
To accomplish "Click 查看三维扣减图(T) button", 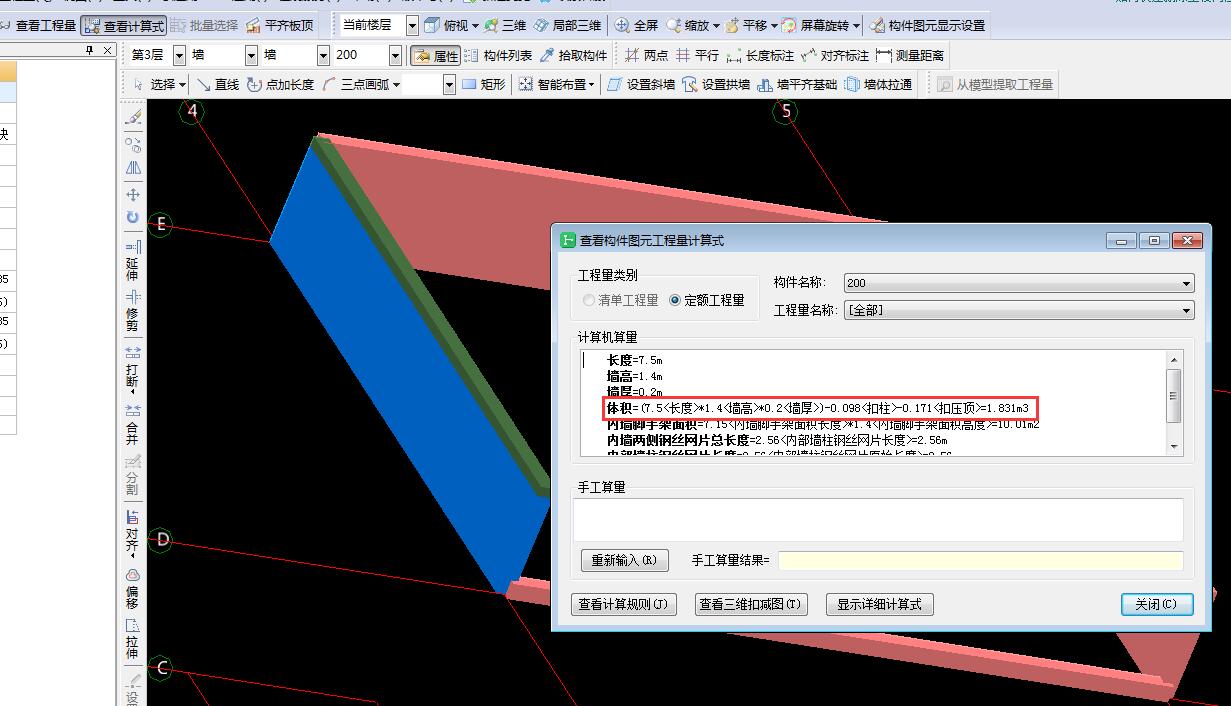I will point(751,605).
